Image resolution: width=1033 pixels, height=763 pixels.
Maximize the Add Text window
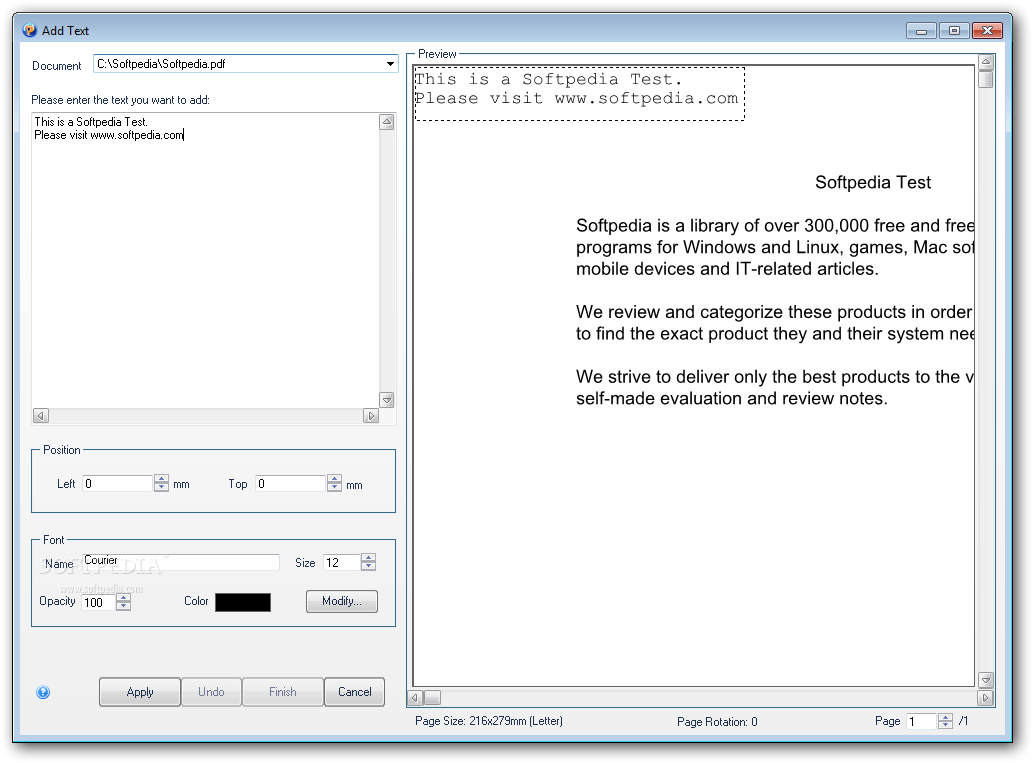(954, 30)
